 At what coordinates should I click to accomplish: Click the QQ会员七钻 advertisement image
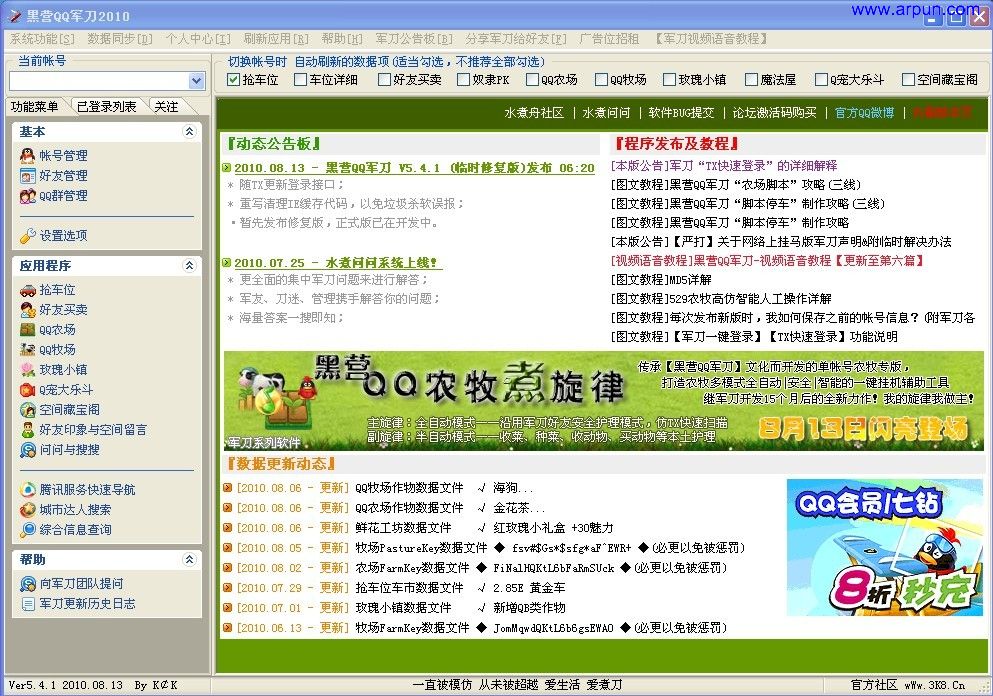pos(885,547)
